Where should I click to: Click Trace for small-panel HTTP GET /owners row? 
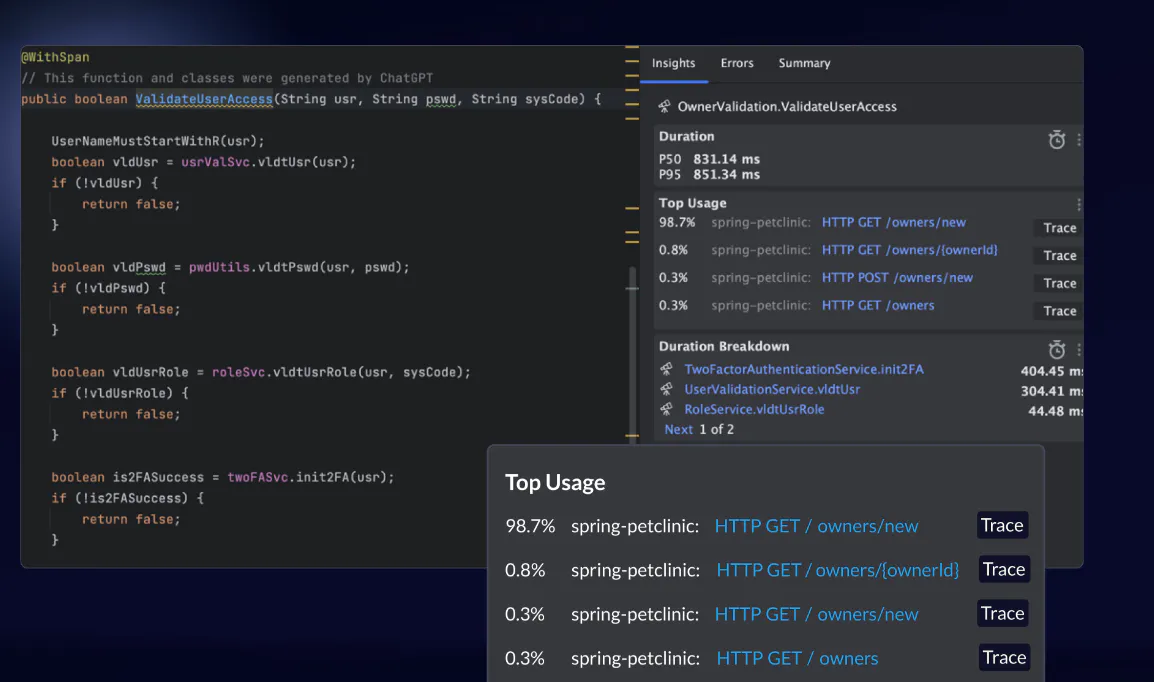[x=1060, y=311]
